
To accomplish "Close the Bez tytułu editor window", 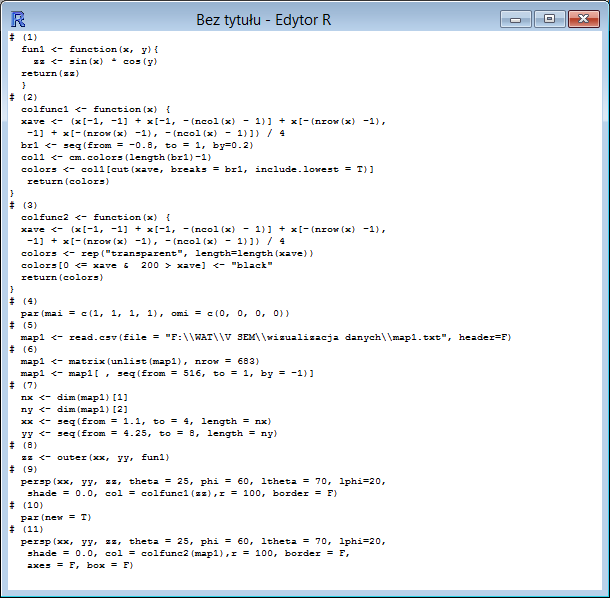I will tap(584, 18).
